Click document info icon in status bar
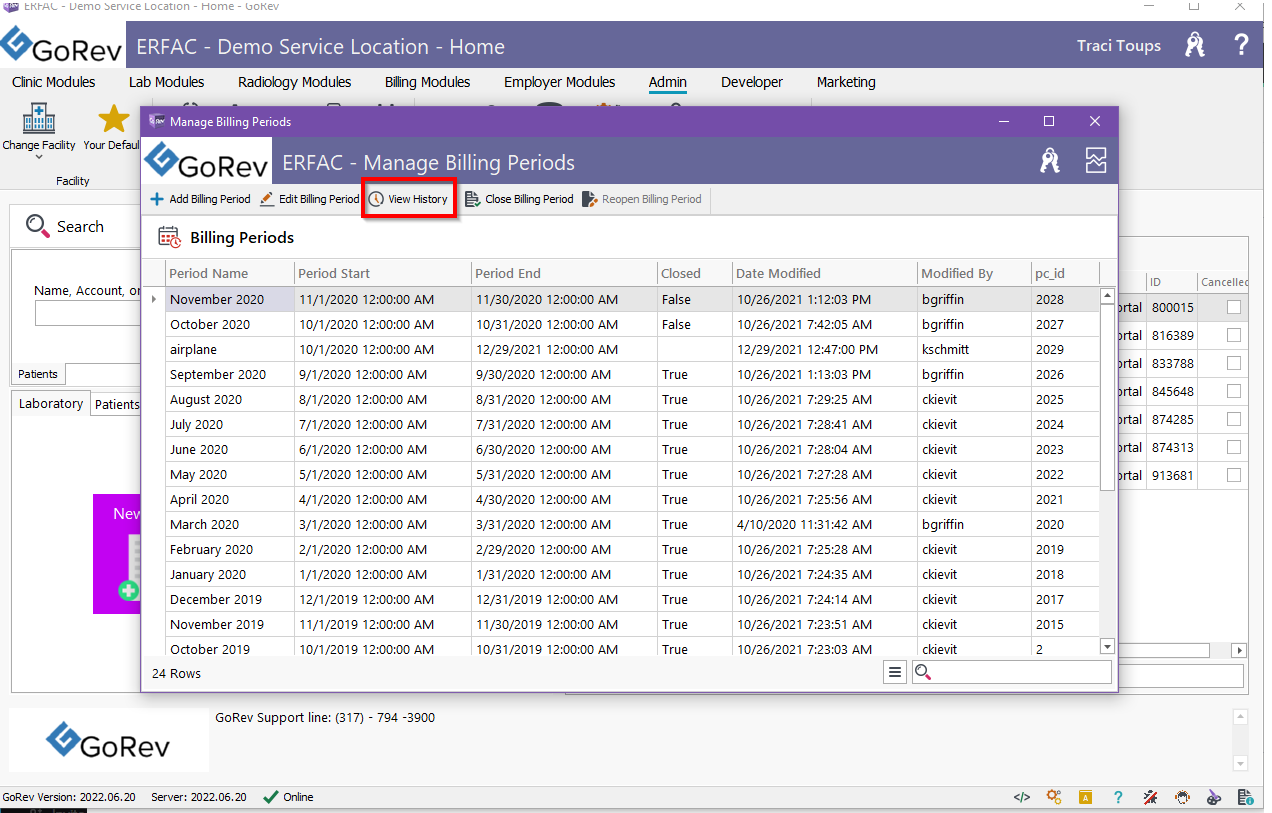The width and height of the screenshot is (1272, 813). 1246,797
